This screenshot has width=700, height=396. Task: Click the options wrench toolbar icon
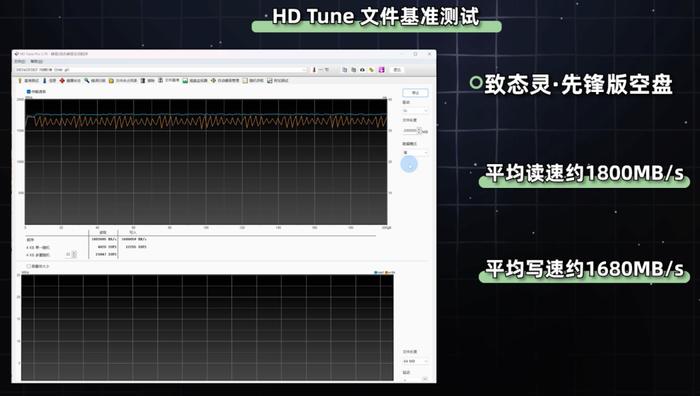tap(371, 70)
